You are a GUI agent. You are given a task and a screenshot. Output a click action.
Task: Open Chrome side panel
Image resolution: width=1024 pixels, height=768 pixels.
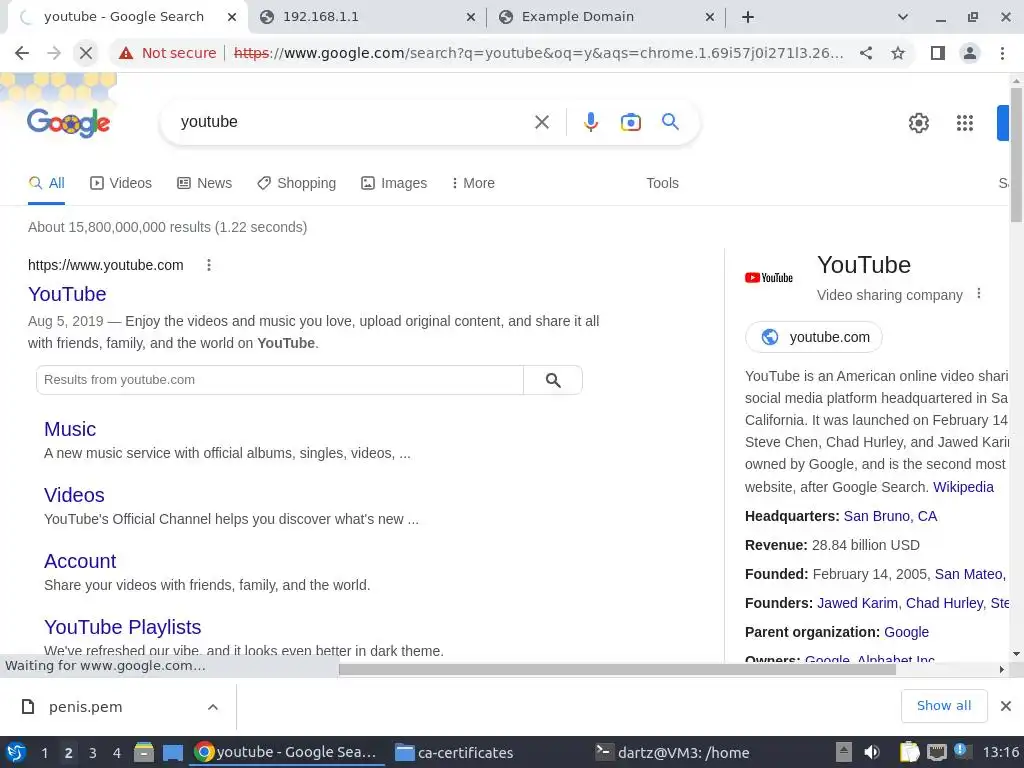tap(938, 53)
